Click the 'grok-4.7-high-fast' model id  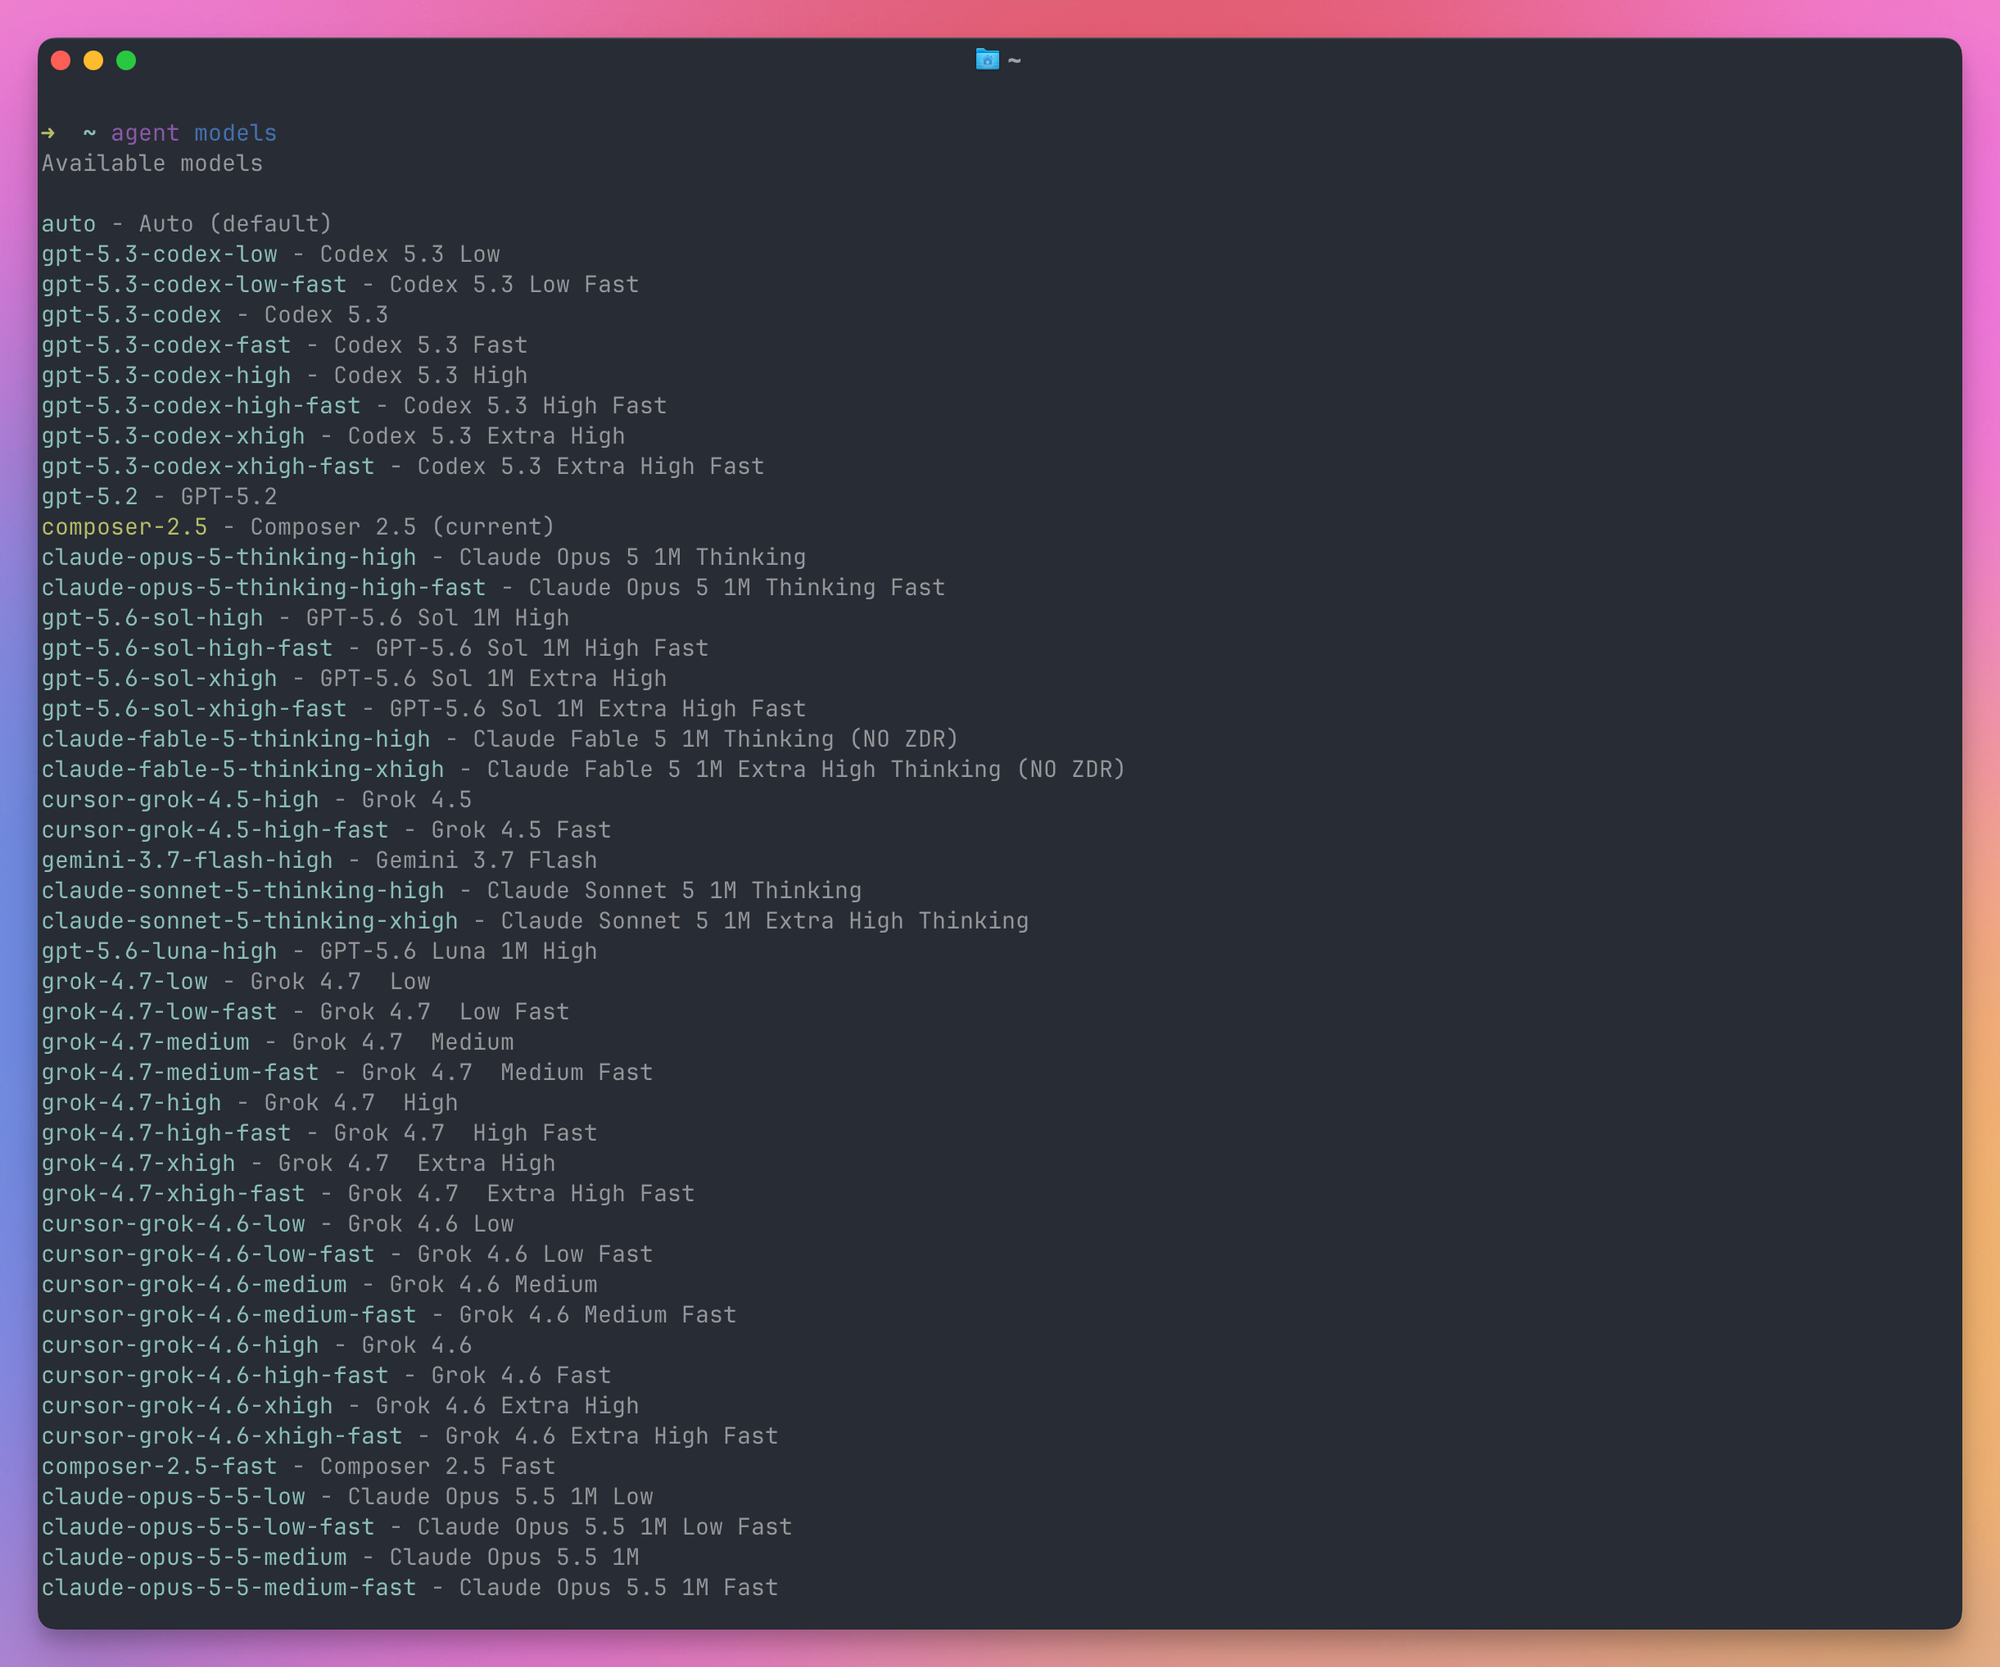tap(166, 1134)
